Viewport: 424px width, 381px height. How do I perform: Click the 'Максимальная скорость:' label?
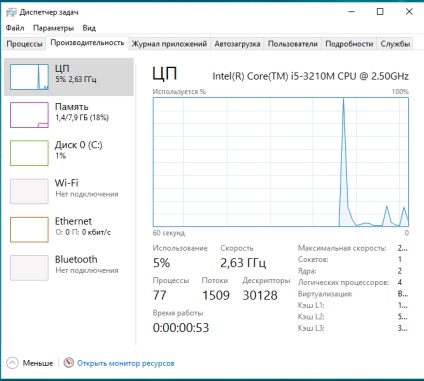342,248
